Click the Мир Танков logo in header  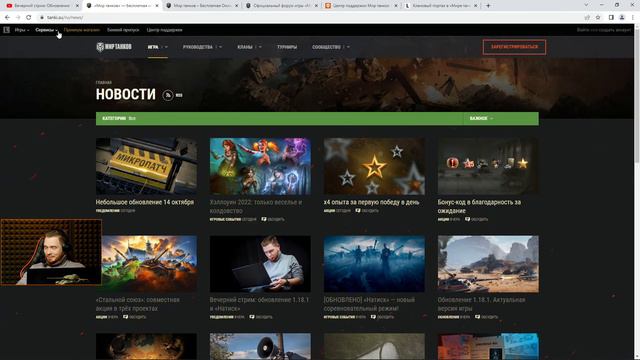coord(114,47)
